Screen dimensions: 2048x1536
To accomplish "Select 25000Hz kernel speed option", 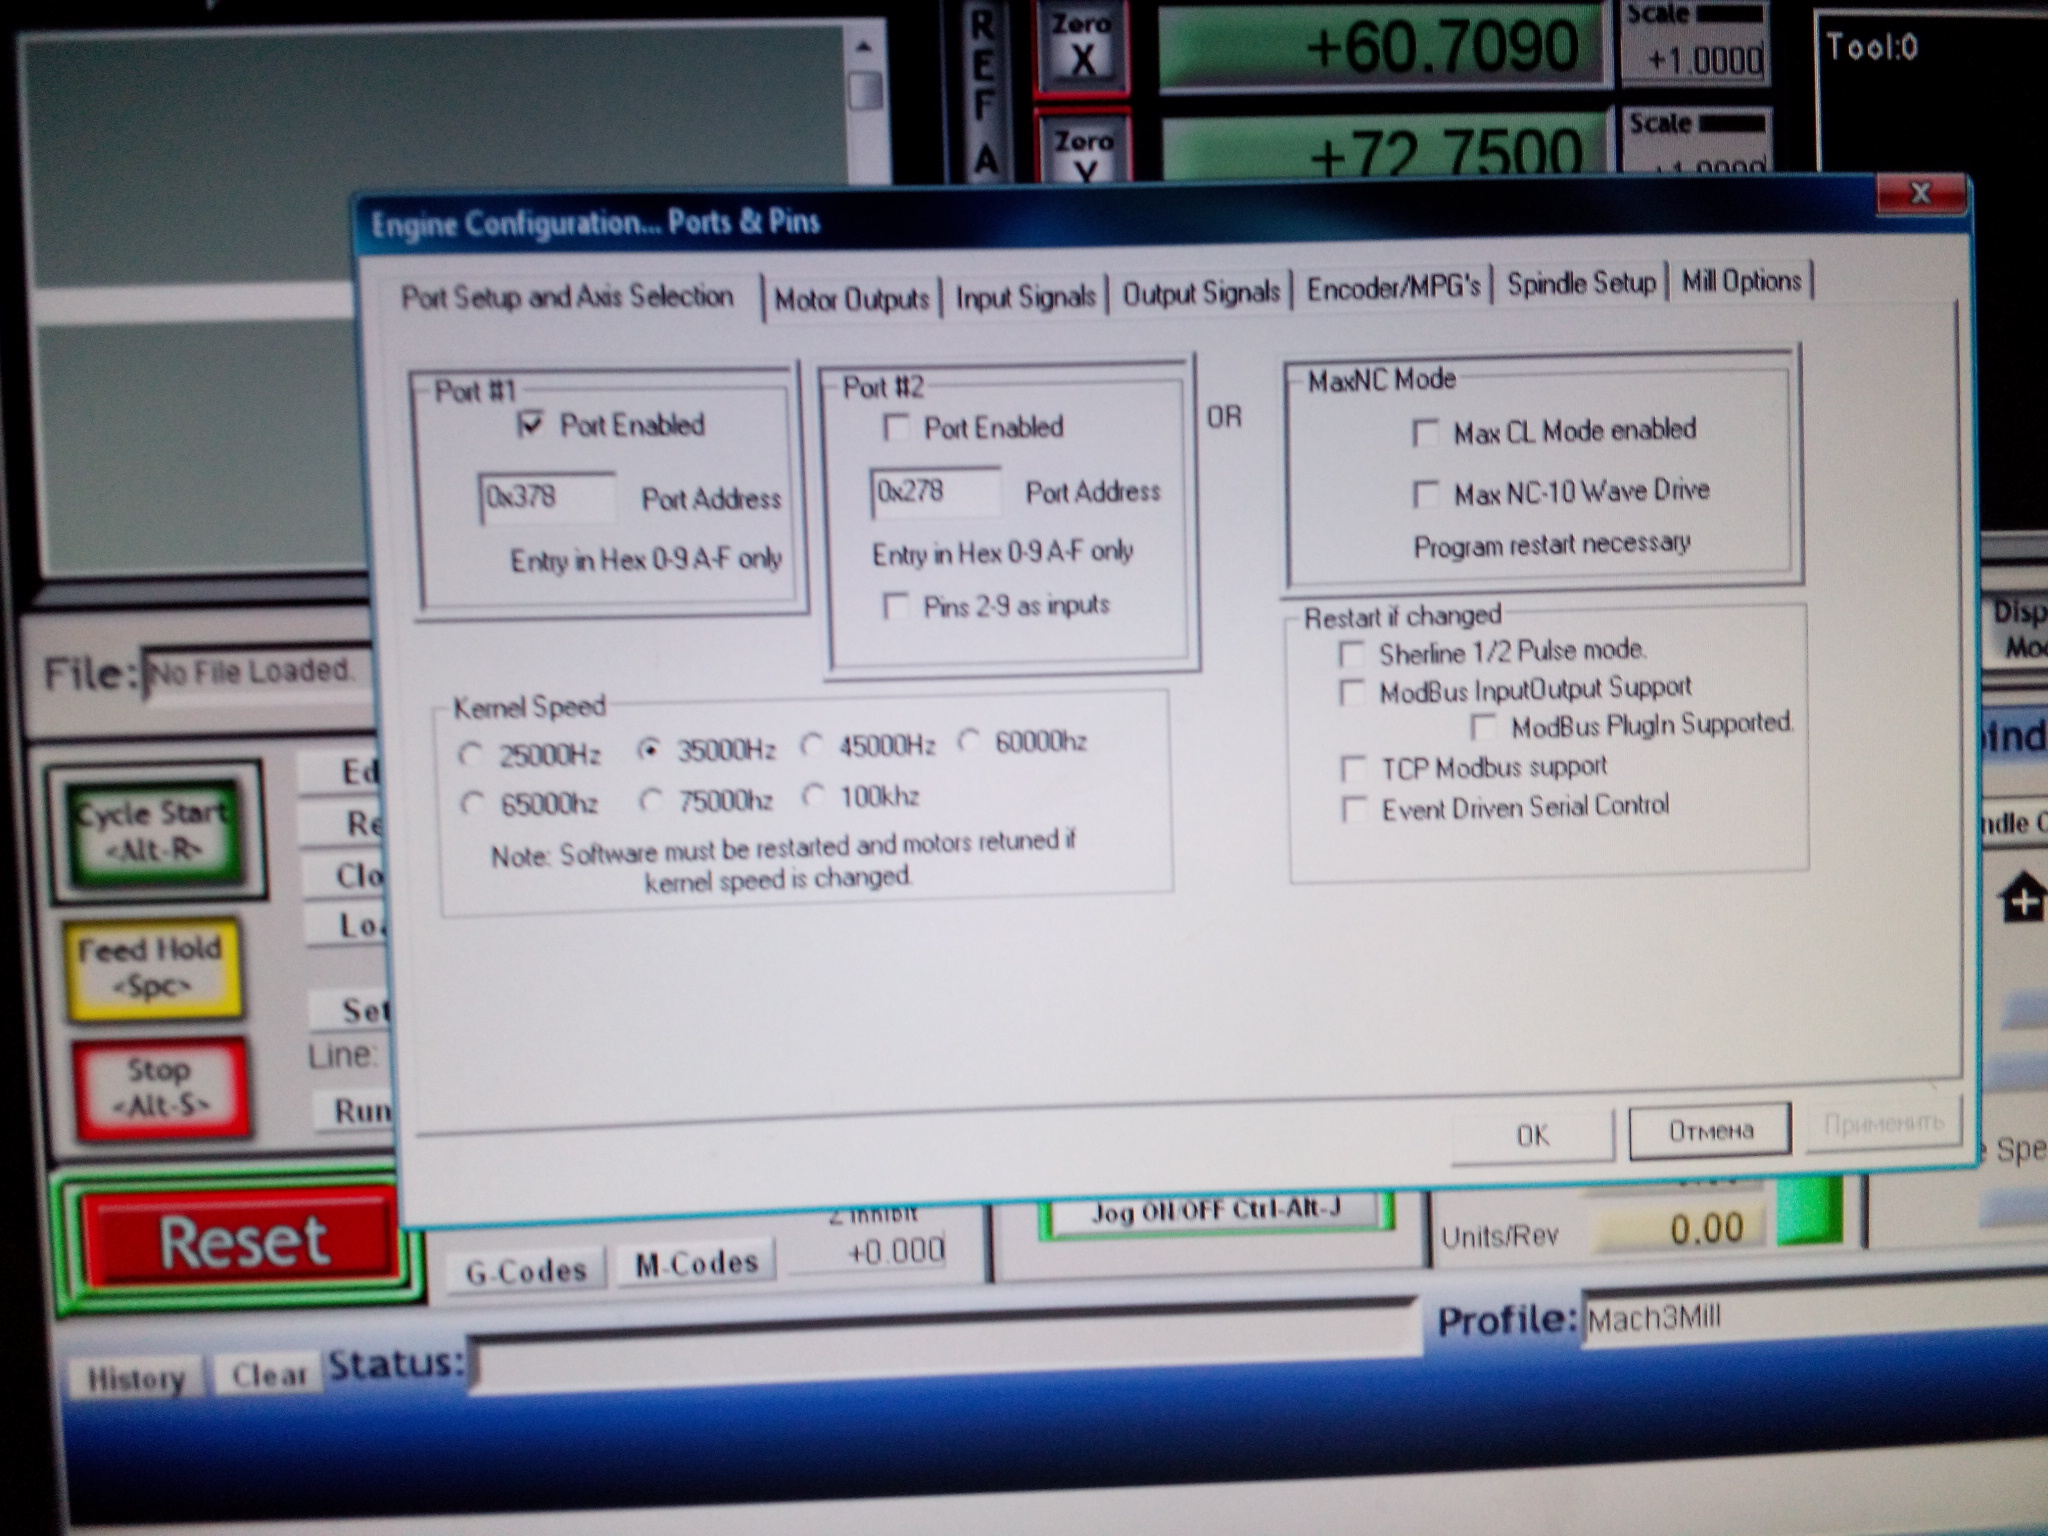I will (470, 755).
